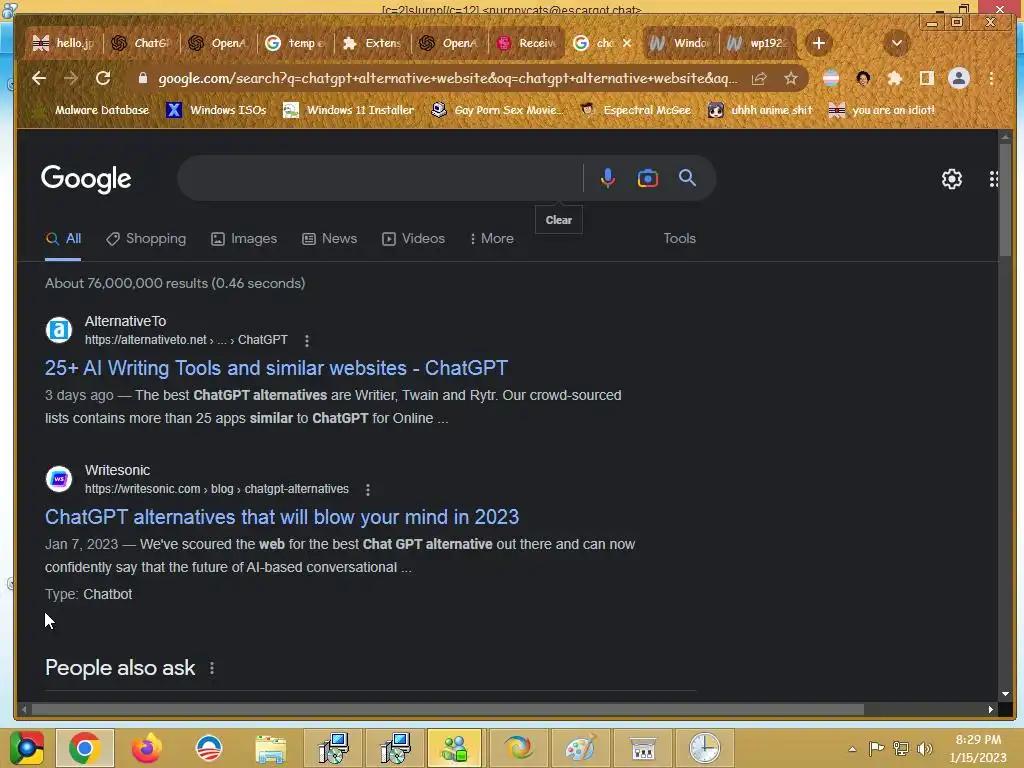Image resolution: width=1024 pixels, height=768 pixels.
Task: Open network icon in system tray
Action: pos(901,748)
